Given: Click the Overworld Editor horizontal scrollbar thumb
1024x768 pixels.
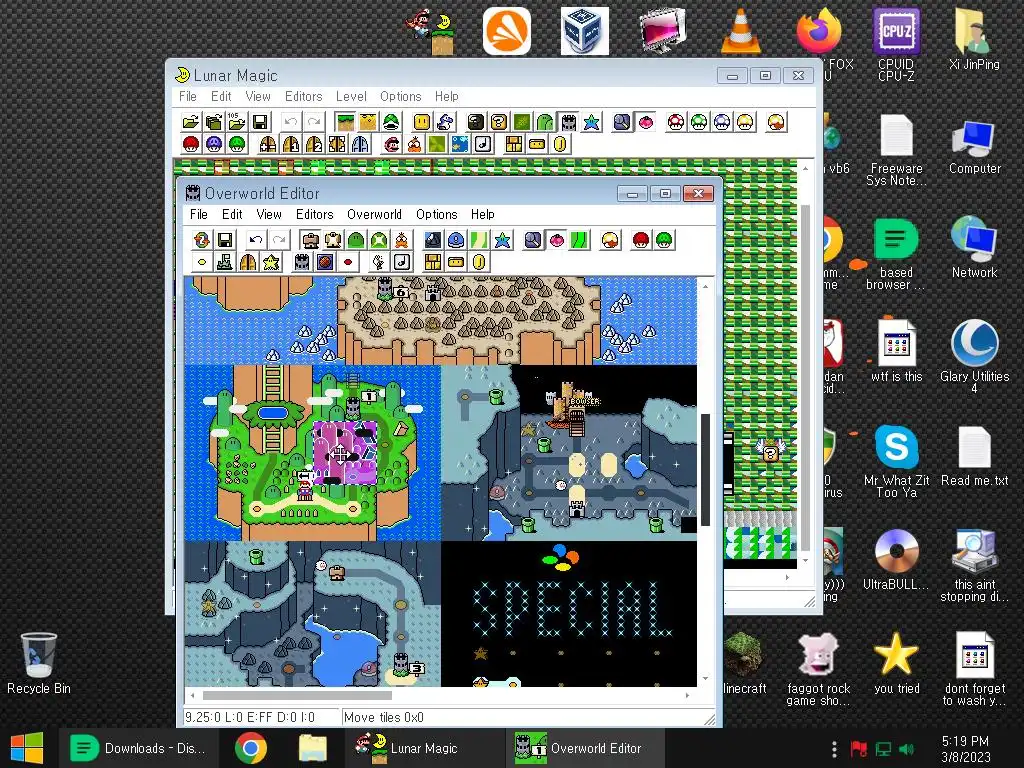Looking at the screenshot, I should click(x=297, y=696).
